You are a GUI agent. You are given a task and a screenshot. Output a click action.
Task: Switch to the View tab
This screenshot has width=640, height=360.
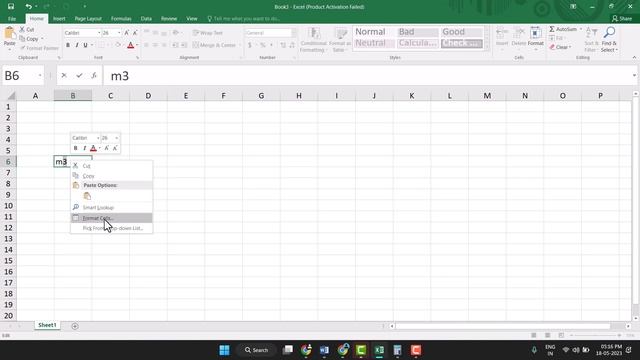[192, 19]
